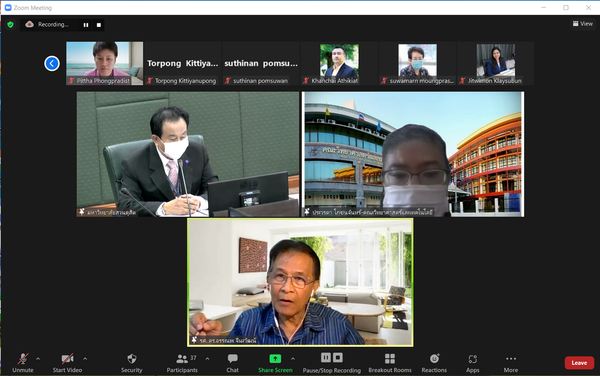
Task: Open audio options arrow beside Unmute
Action: pos(38,359)
